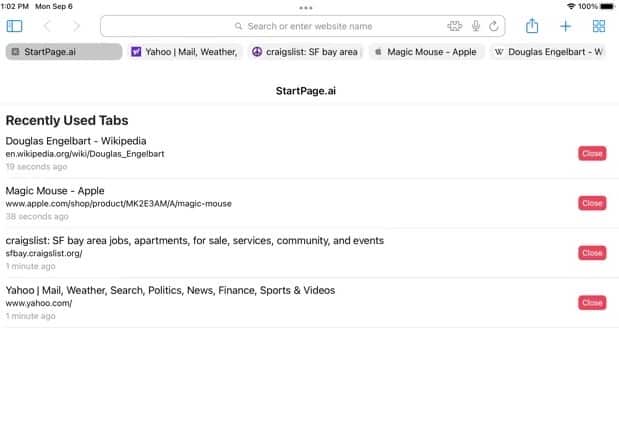
Task: Click the Recently Used Tabs heading
Action: coord(67,120)
